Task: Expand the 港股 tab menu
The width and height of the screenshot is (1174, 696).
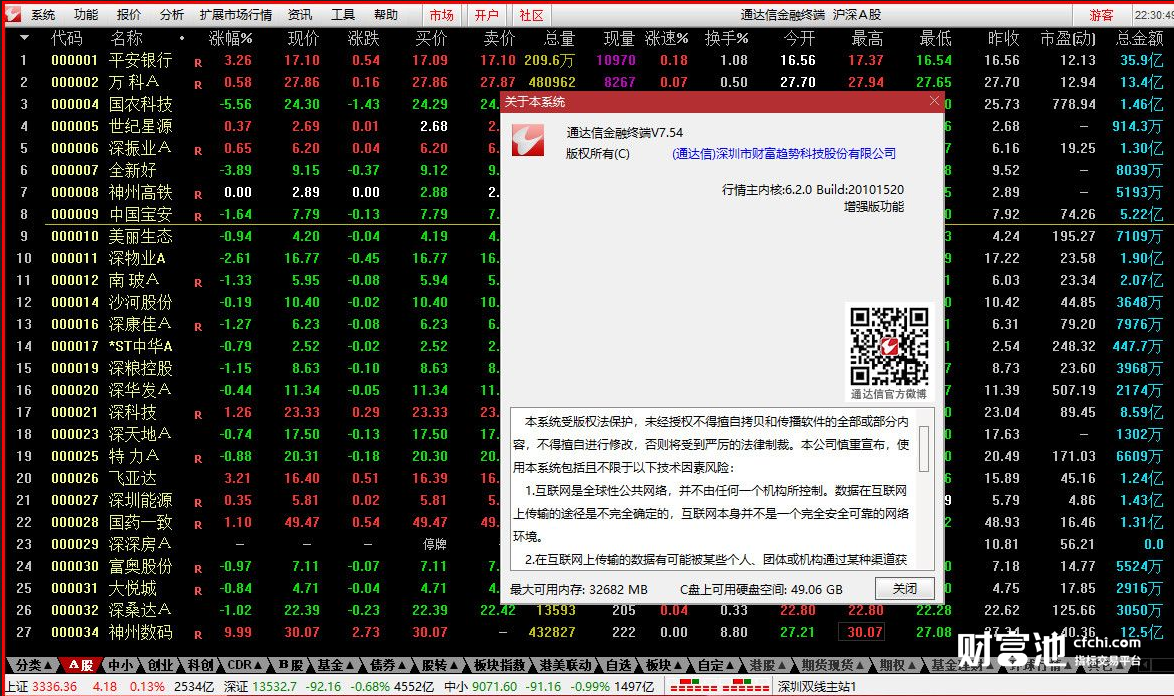Action: [768, 665]
